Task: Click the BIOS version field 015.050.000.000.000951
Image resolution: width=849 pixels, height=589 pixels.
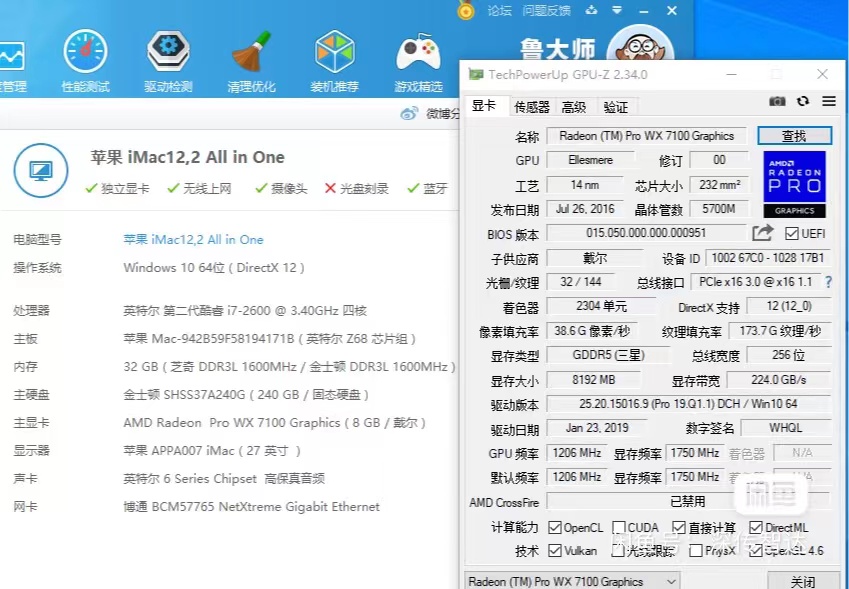Action: [x=646, y=233]
